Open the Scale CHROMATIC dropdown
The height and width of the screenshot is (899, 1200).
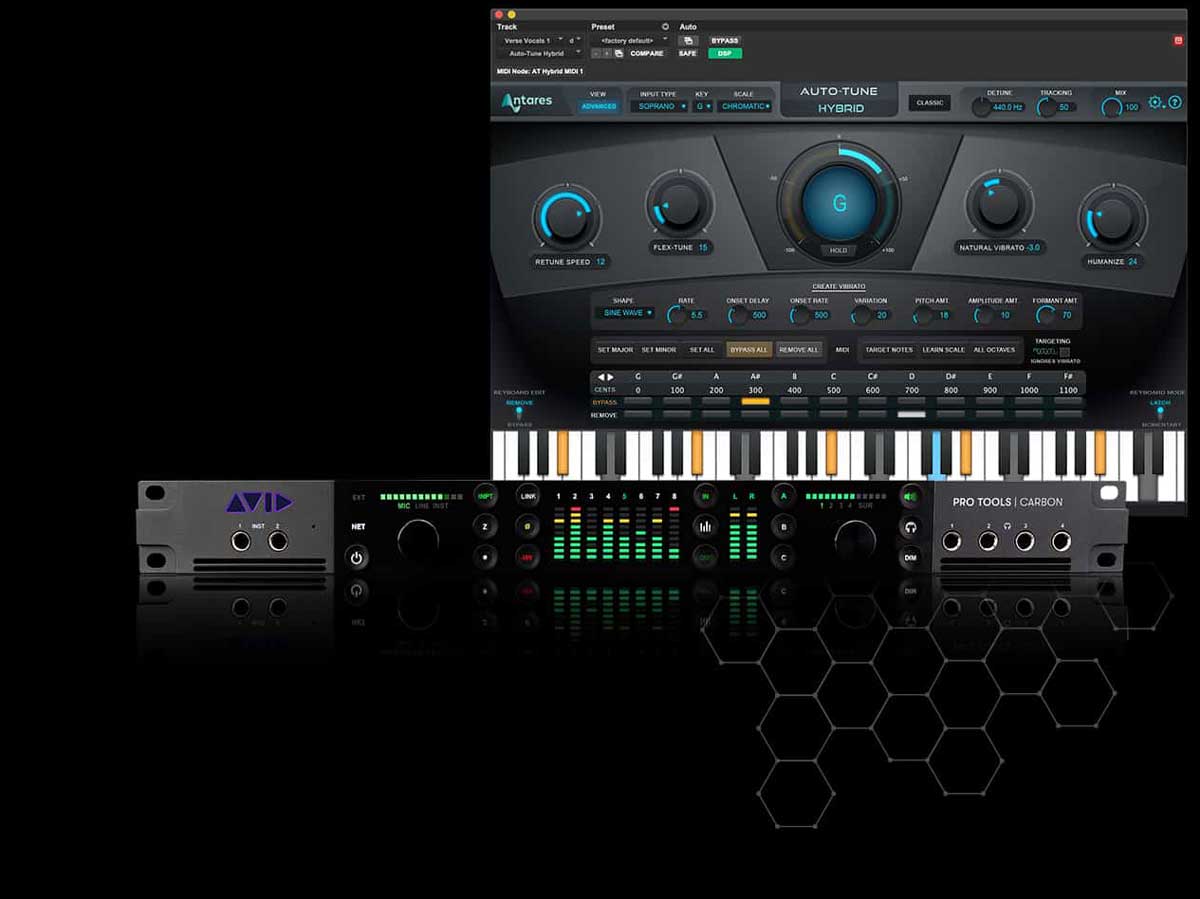[x=745, y=106]
